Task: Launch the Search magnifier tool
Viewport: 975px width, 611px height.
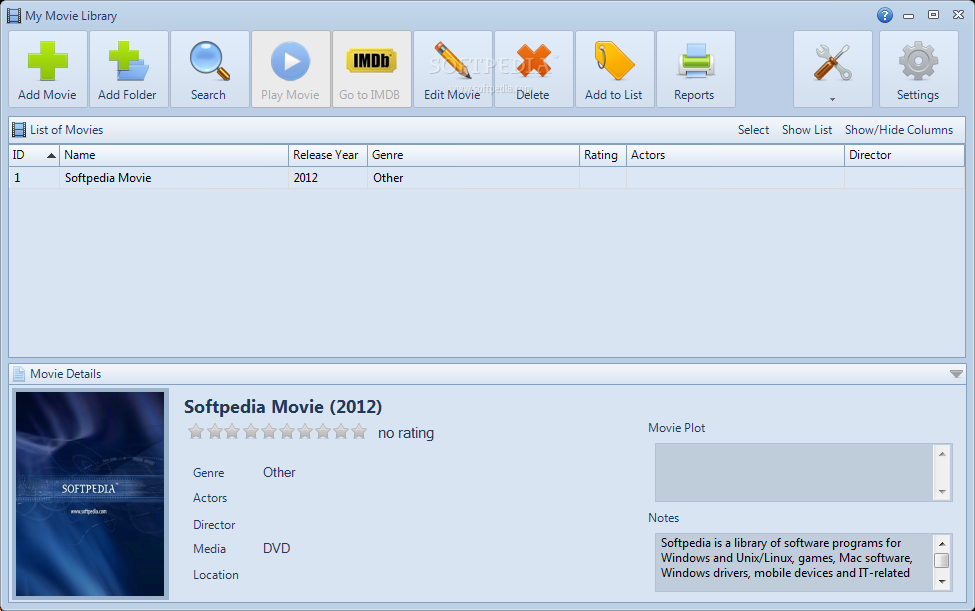Action: coord(210,69)
